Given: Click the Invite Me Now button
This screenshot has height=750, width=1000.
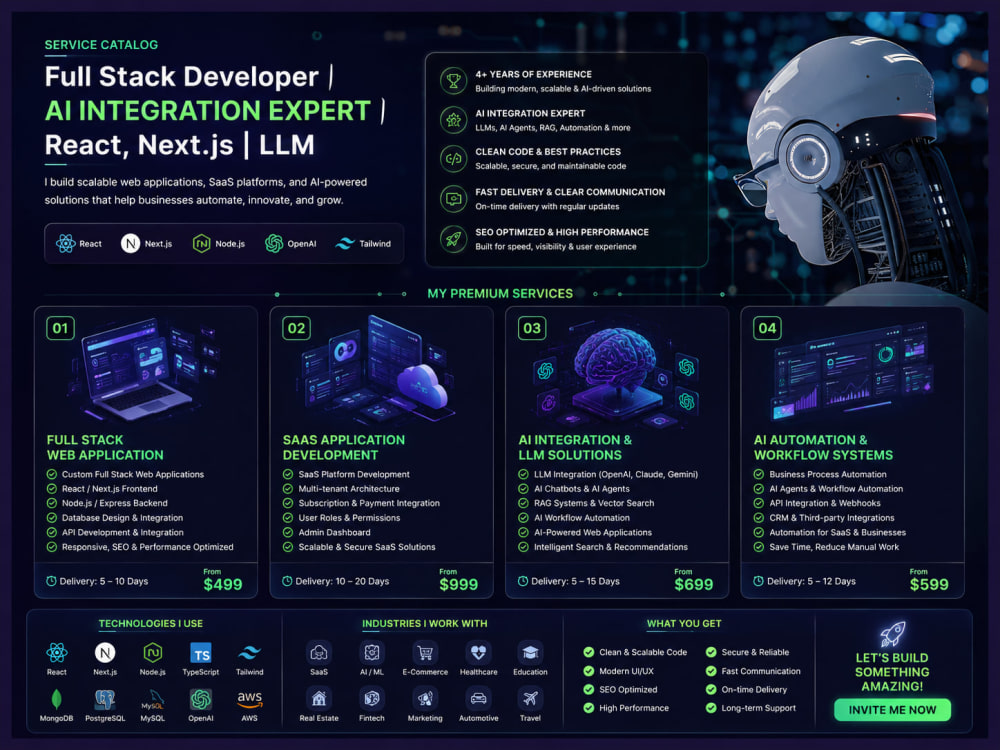Looking at the screenshot, I should pyautogui.click(x=892, y=710).
